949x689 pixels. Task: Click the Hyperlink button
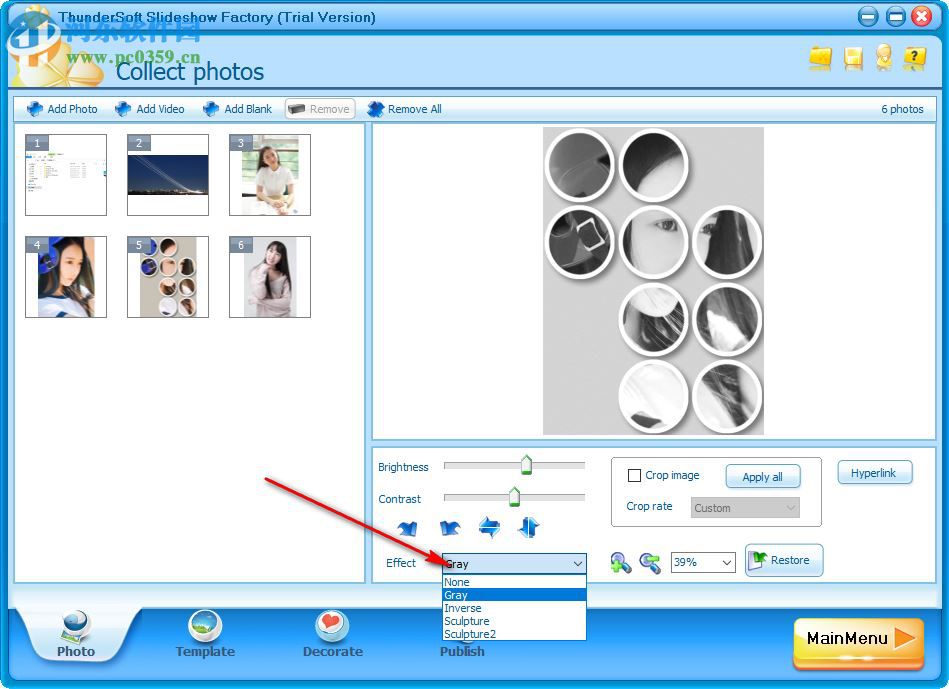(874, 472)
